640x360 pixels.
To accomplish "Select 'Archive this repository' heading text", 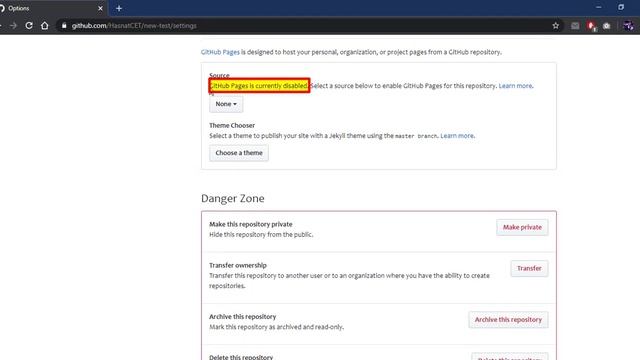I will (242, 317).
